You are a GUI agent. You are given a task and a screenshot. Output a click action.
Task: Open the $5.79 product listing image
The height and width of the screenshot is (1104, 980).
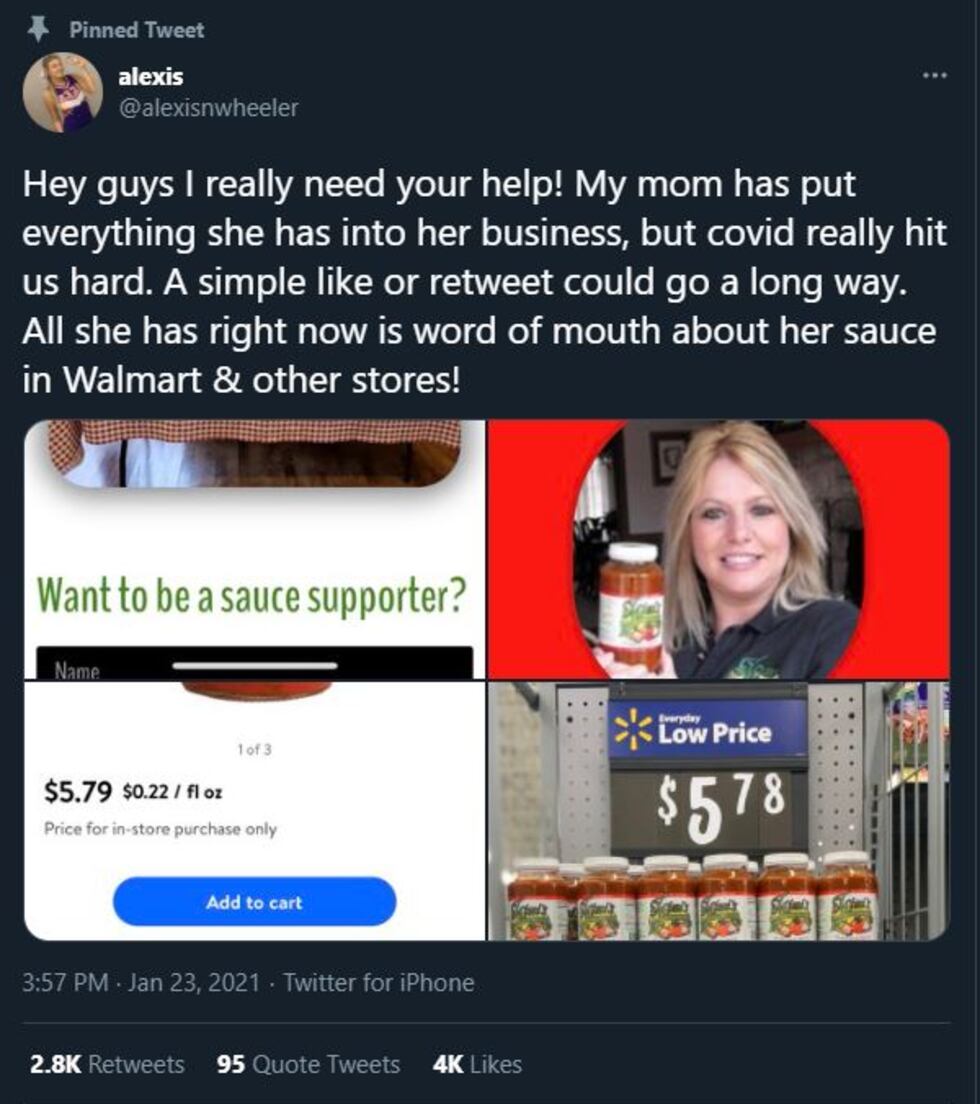click(254, 811)
